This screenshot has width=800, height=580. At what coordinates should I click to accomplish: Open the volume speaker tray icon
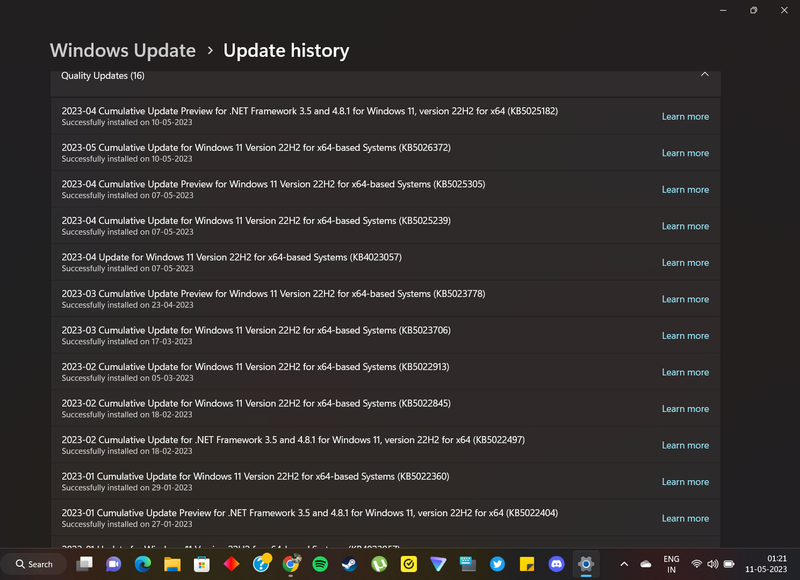coord(713,564)
